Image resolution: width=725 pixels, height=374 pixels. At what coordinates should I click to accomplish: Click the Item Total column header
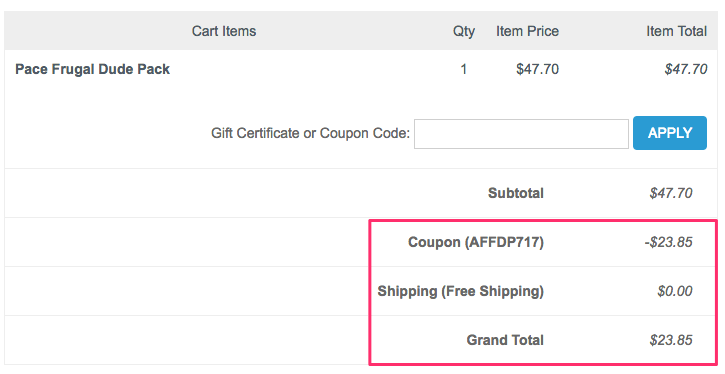676,31
